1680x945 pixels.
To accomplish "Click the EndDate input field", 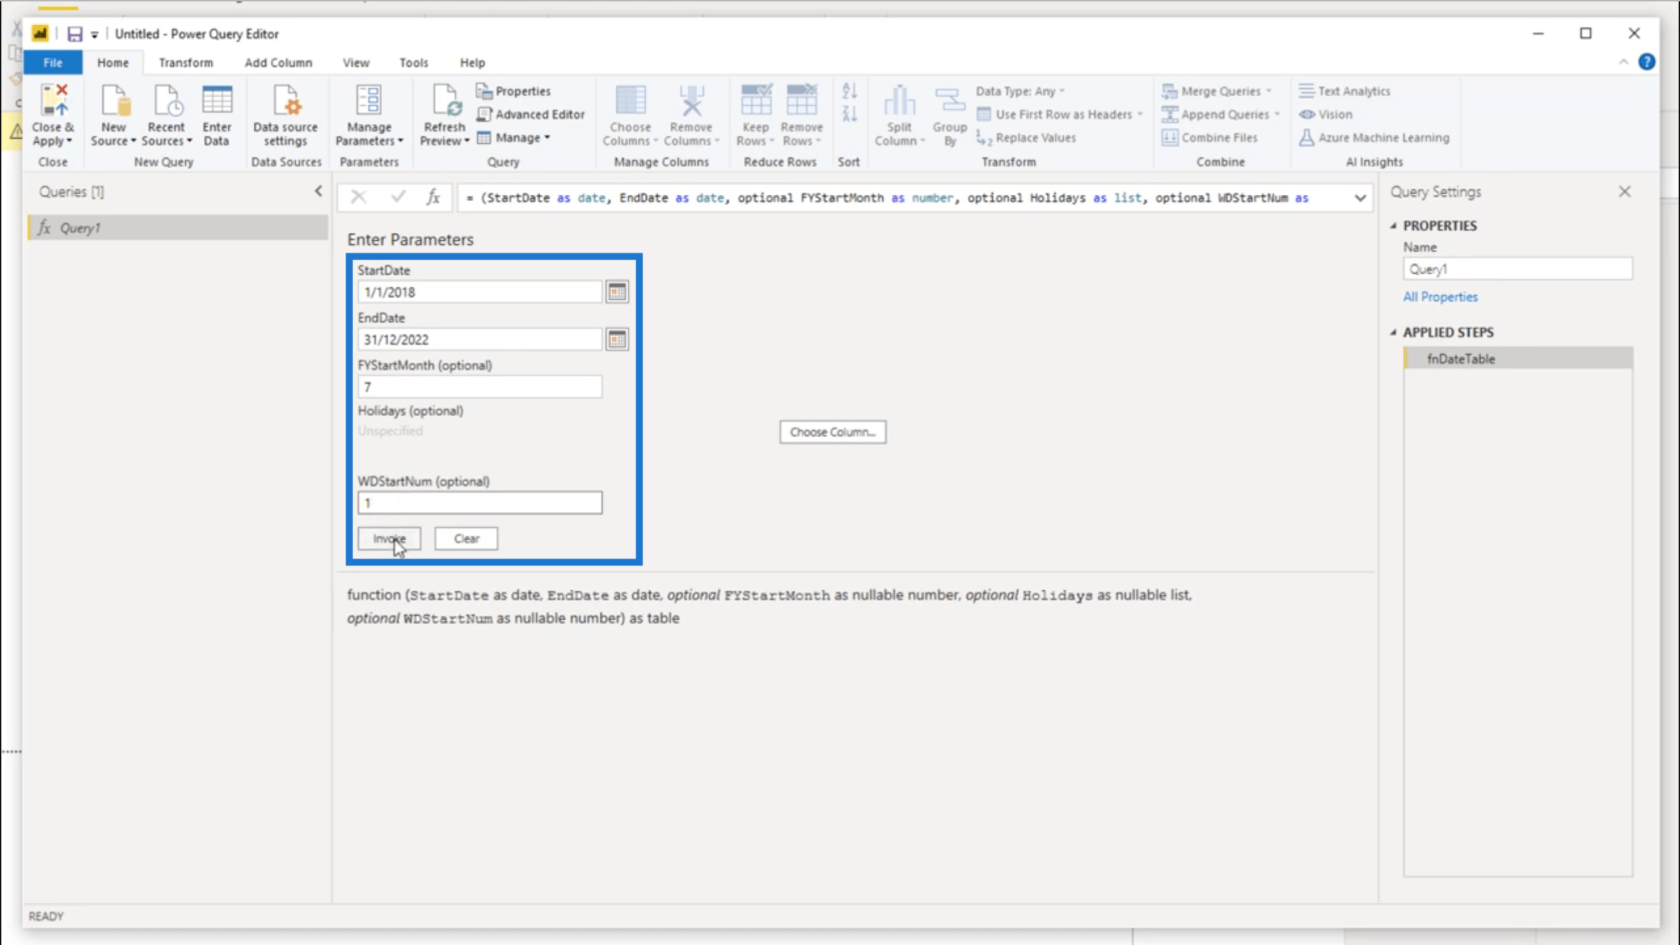I will tap(480, 339).
